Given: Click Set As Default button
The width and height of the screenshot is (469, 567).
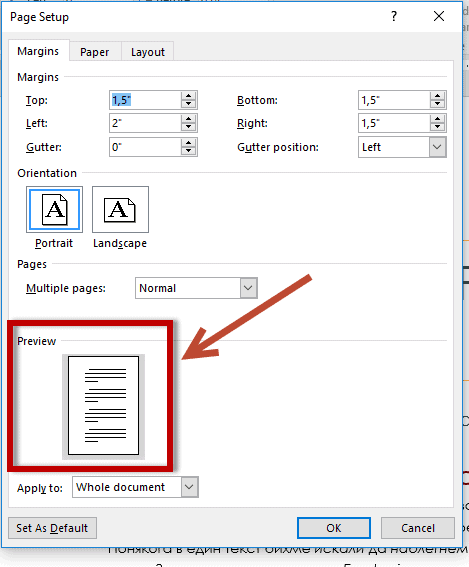Looking at the screenshot, I should pyautogui.click(x=52, y=528).
